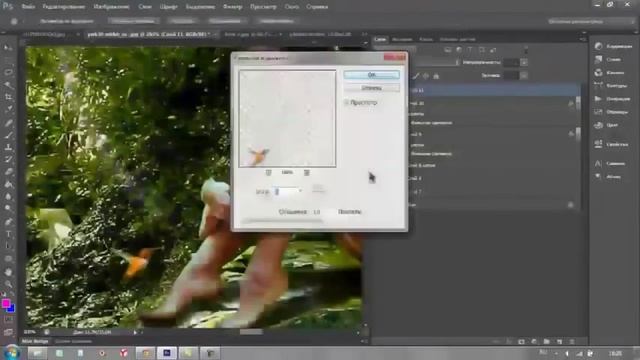
Task: Select the Move tool
Action: tap(8, 48)
